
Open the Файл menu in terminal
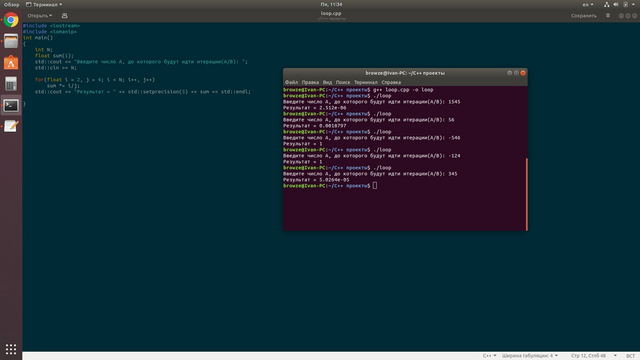(291, 82)
